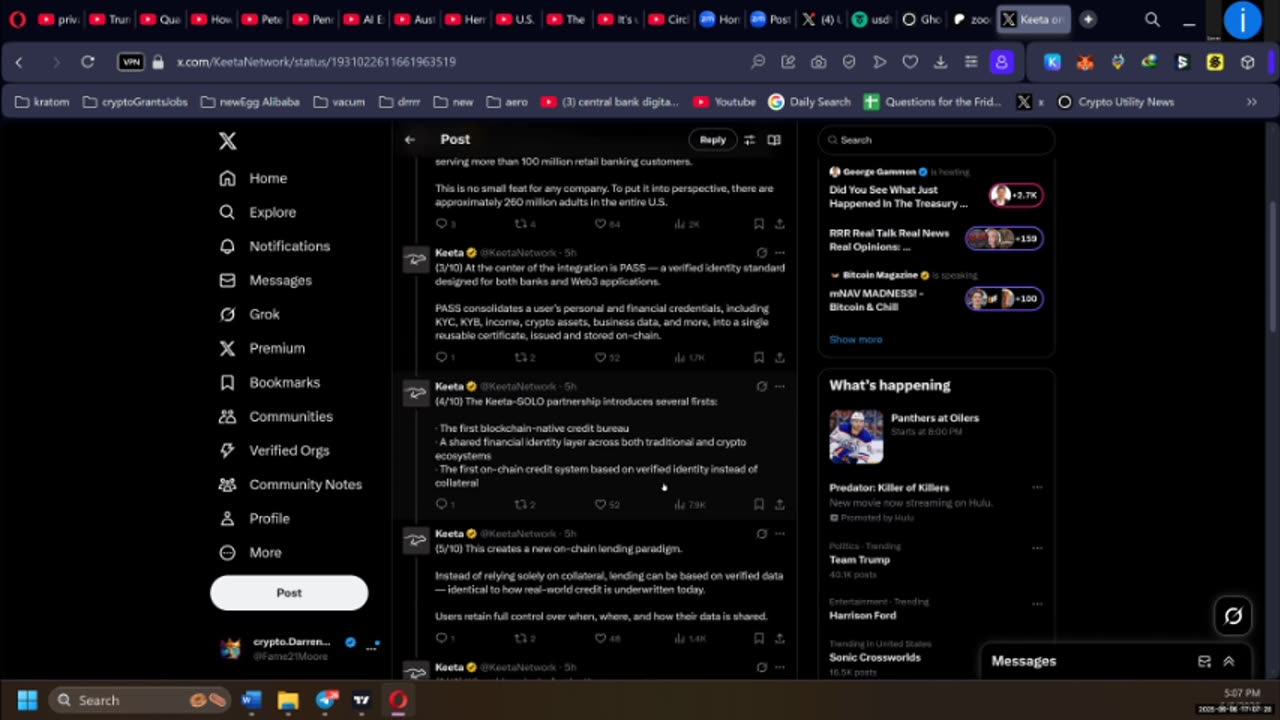The height and width of the screenshot is (720, 1280).
Task: Open Communities in the sidebar
Action: (x=276, y=416)
